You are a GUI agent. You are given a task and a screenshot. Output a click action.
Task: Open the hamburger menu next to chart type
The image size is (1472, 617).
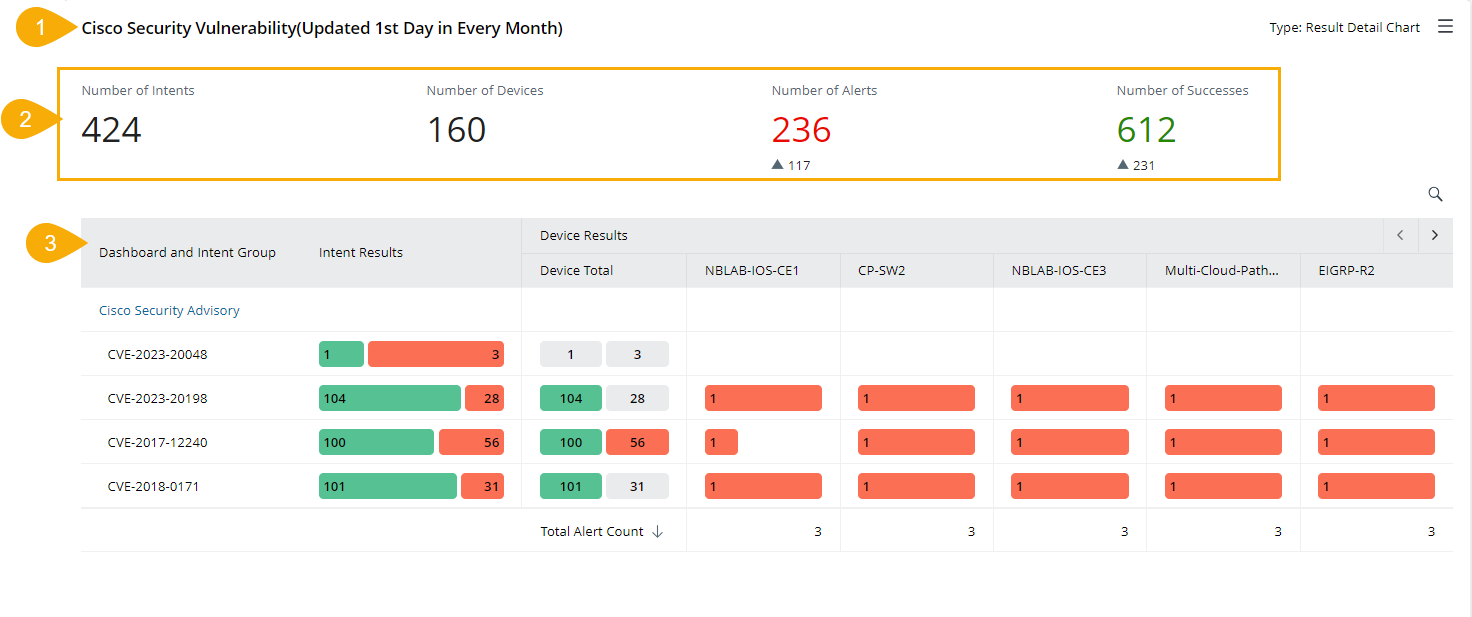[x=1445, y=27]
